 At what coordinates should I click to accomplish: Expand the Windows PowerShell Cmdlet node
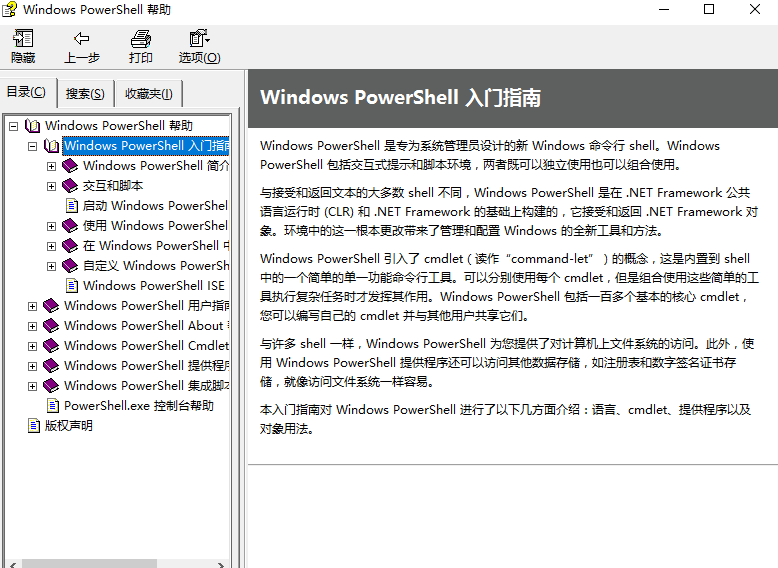[x=33, y=346]
